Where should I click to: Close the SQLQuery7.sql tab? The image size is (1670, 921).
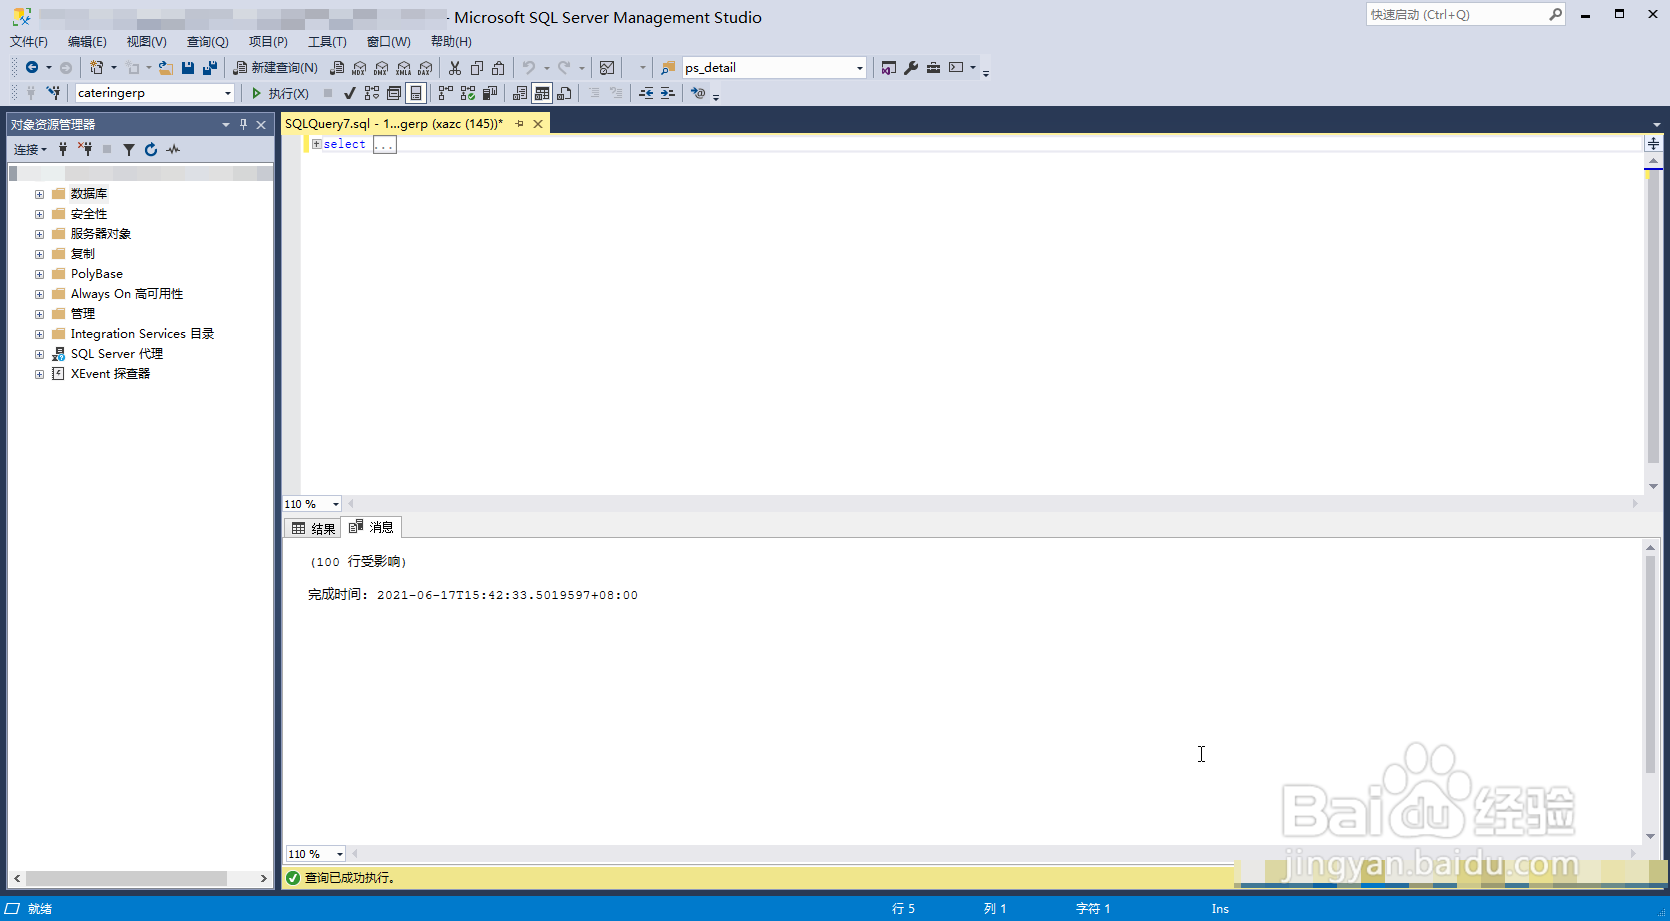[x=538, y=124]
